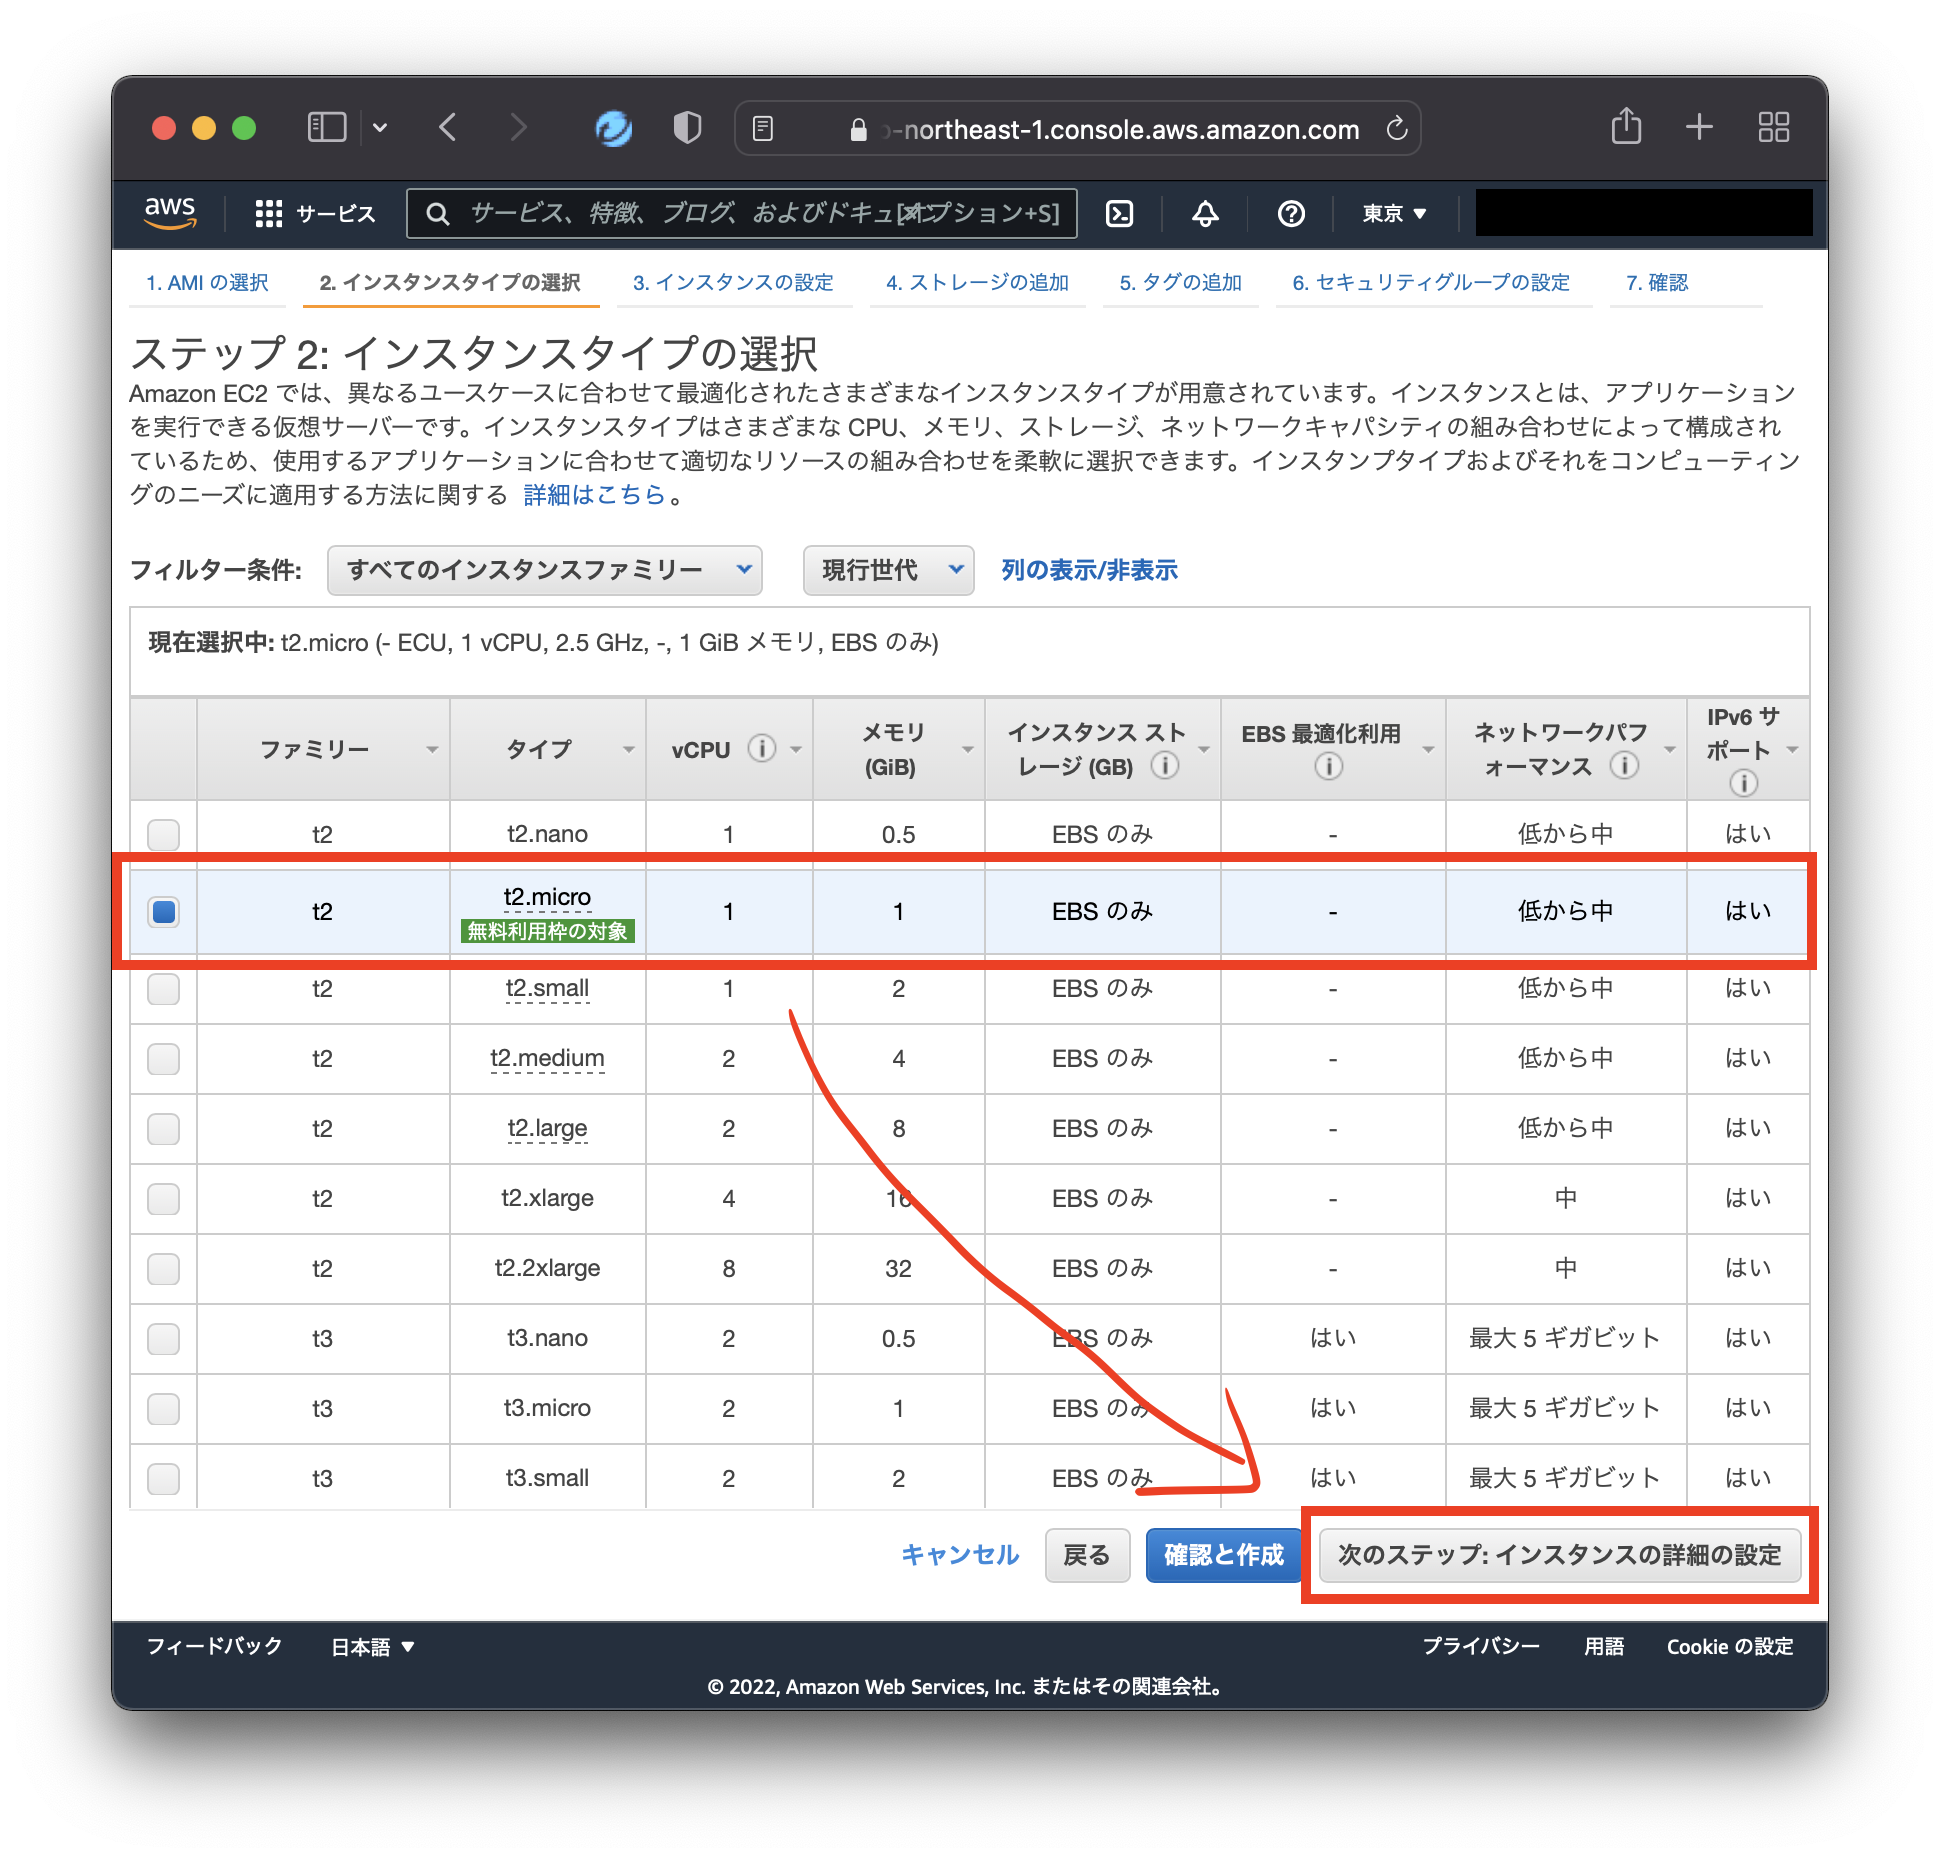Open the AWS services grid menu
The width and height of the screenshot is (1940, 1858).
(x=268, y=213)
